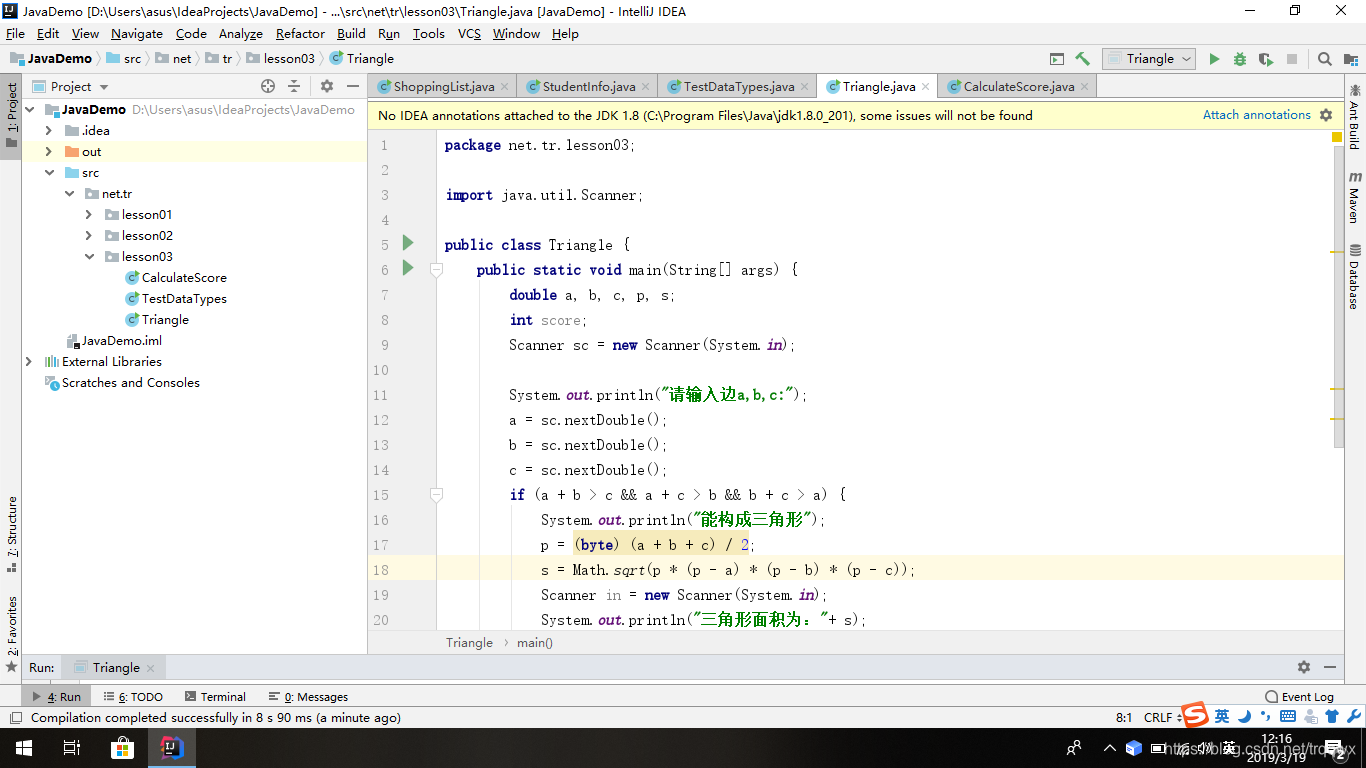Image resolution: width=1366 pixels, height=768 pixels.
Task: Toggle tool window bars icon in status bar
Action: coord(15,718)
